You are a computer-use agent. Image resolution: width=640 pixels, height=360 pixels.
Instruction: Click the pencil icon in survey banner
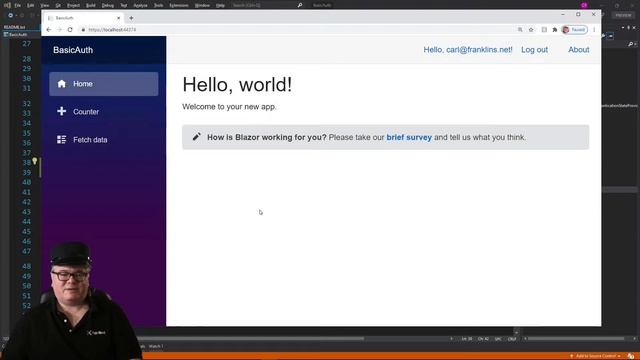pyautogui.click(x=196, y=137)
